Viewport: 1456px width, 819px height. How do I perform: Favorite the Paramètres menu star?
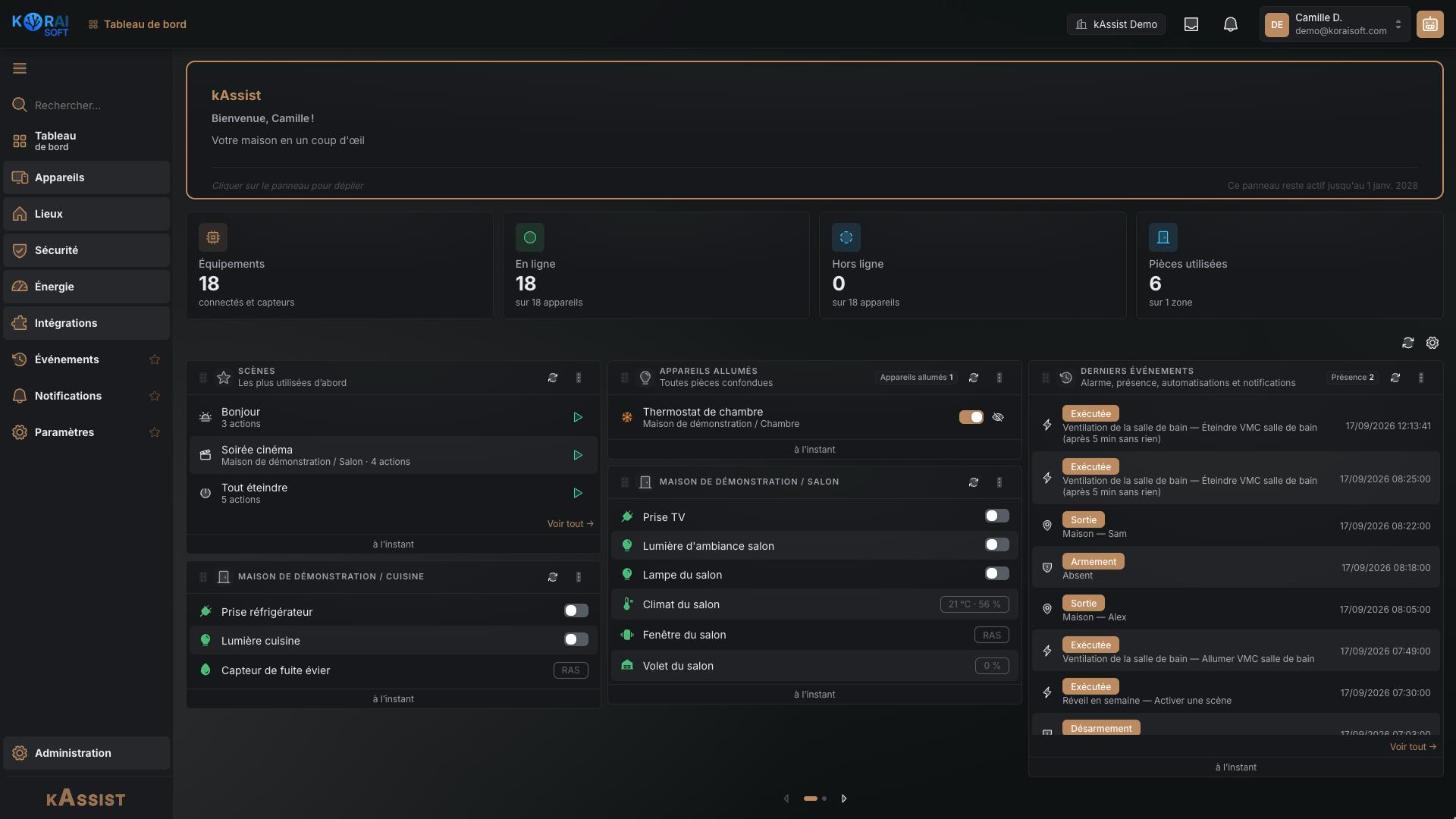point(154,433)
